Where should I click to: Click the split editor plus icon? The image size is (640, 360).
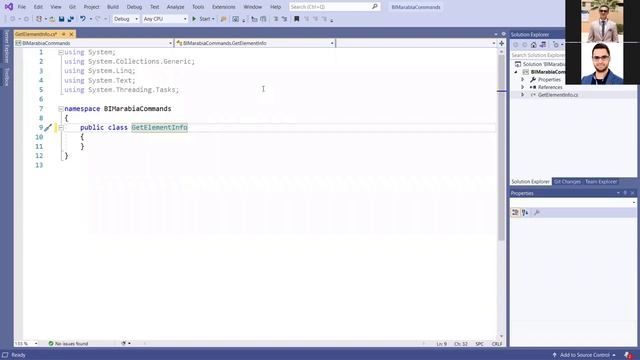501,43
